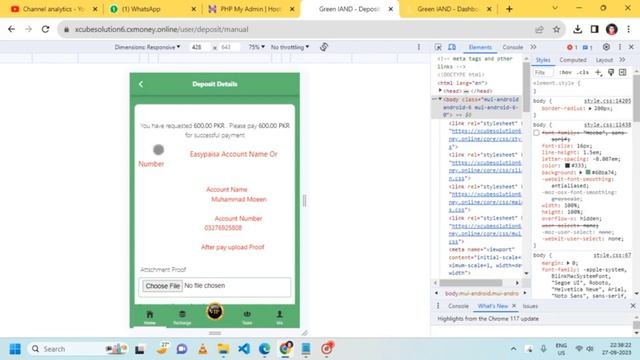
Task: Expand more DevTools panel tabs chevron
Action: point(533,47)
